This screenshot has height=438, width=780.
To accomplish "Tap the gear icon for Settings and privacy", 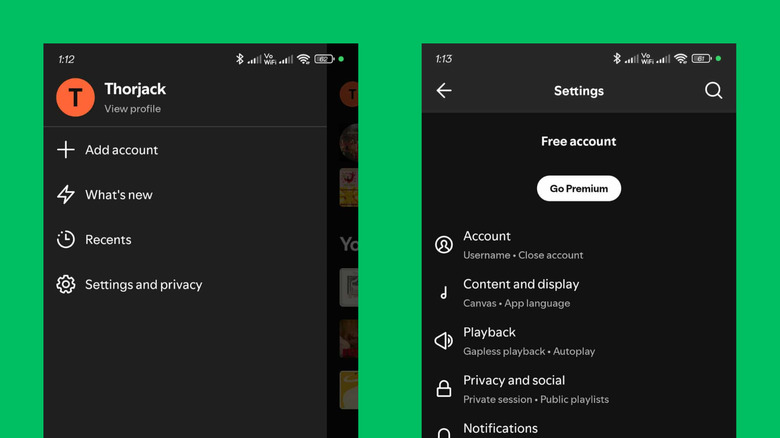I will click(66, 284).
